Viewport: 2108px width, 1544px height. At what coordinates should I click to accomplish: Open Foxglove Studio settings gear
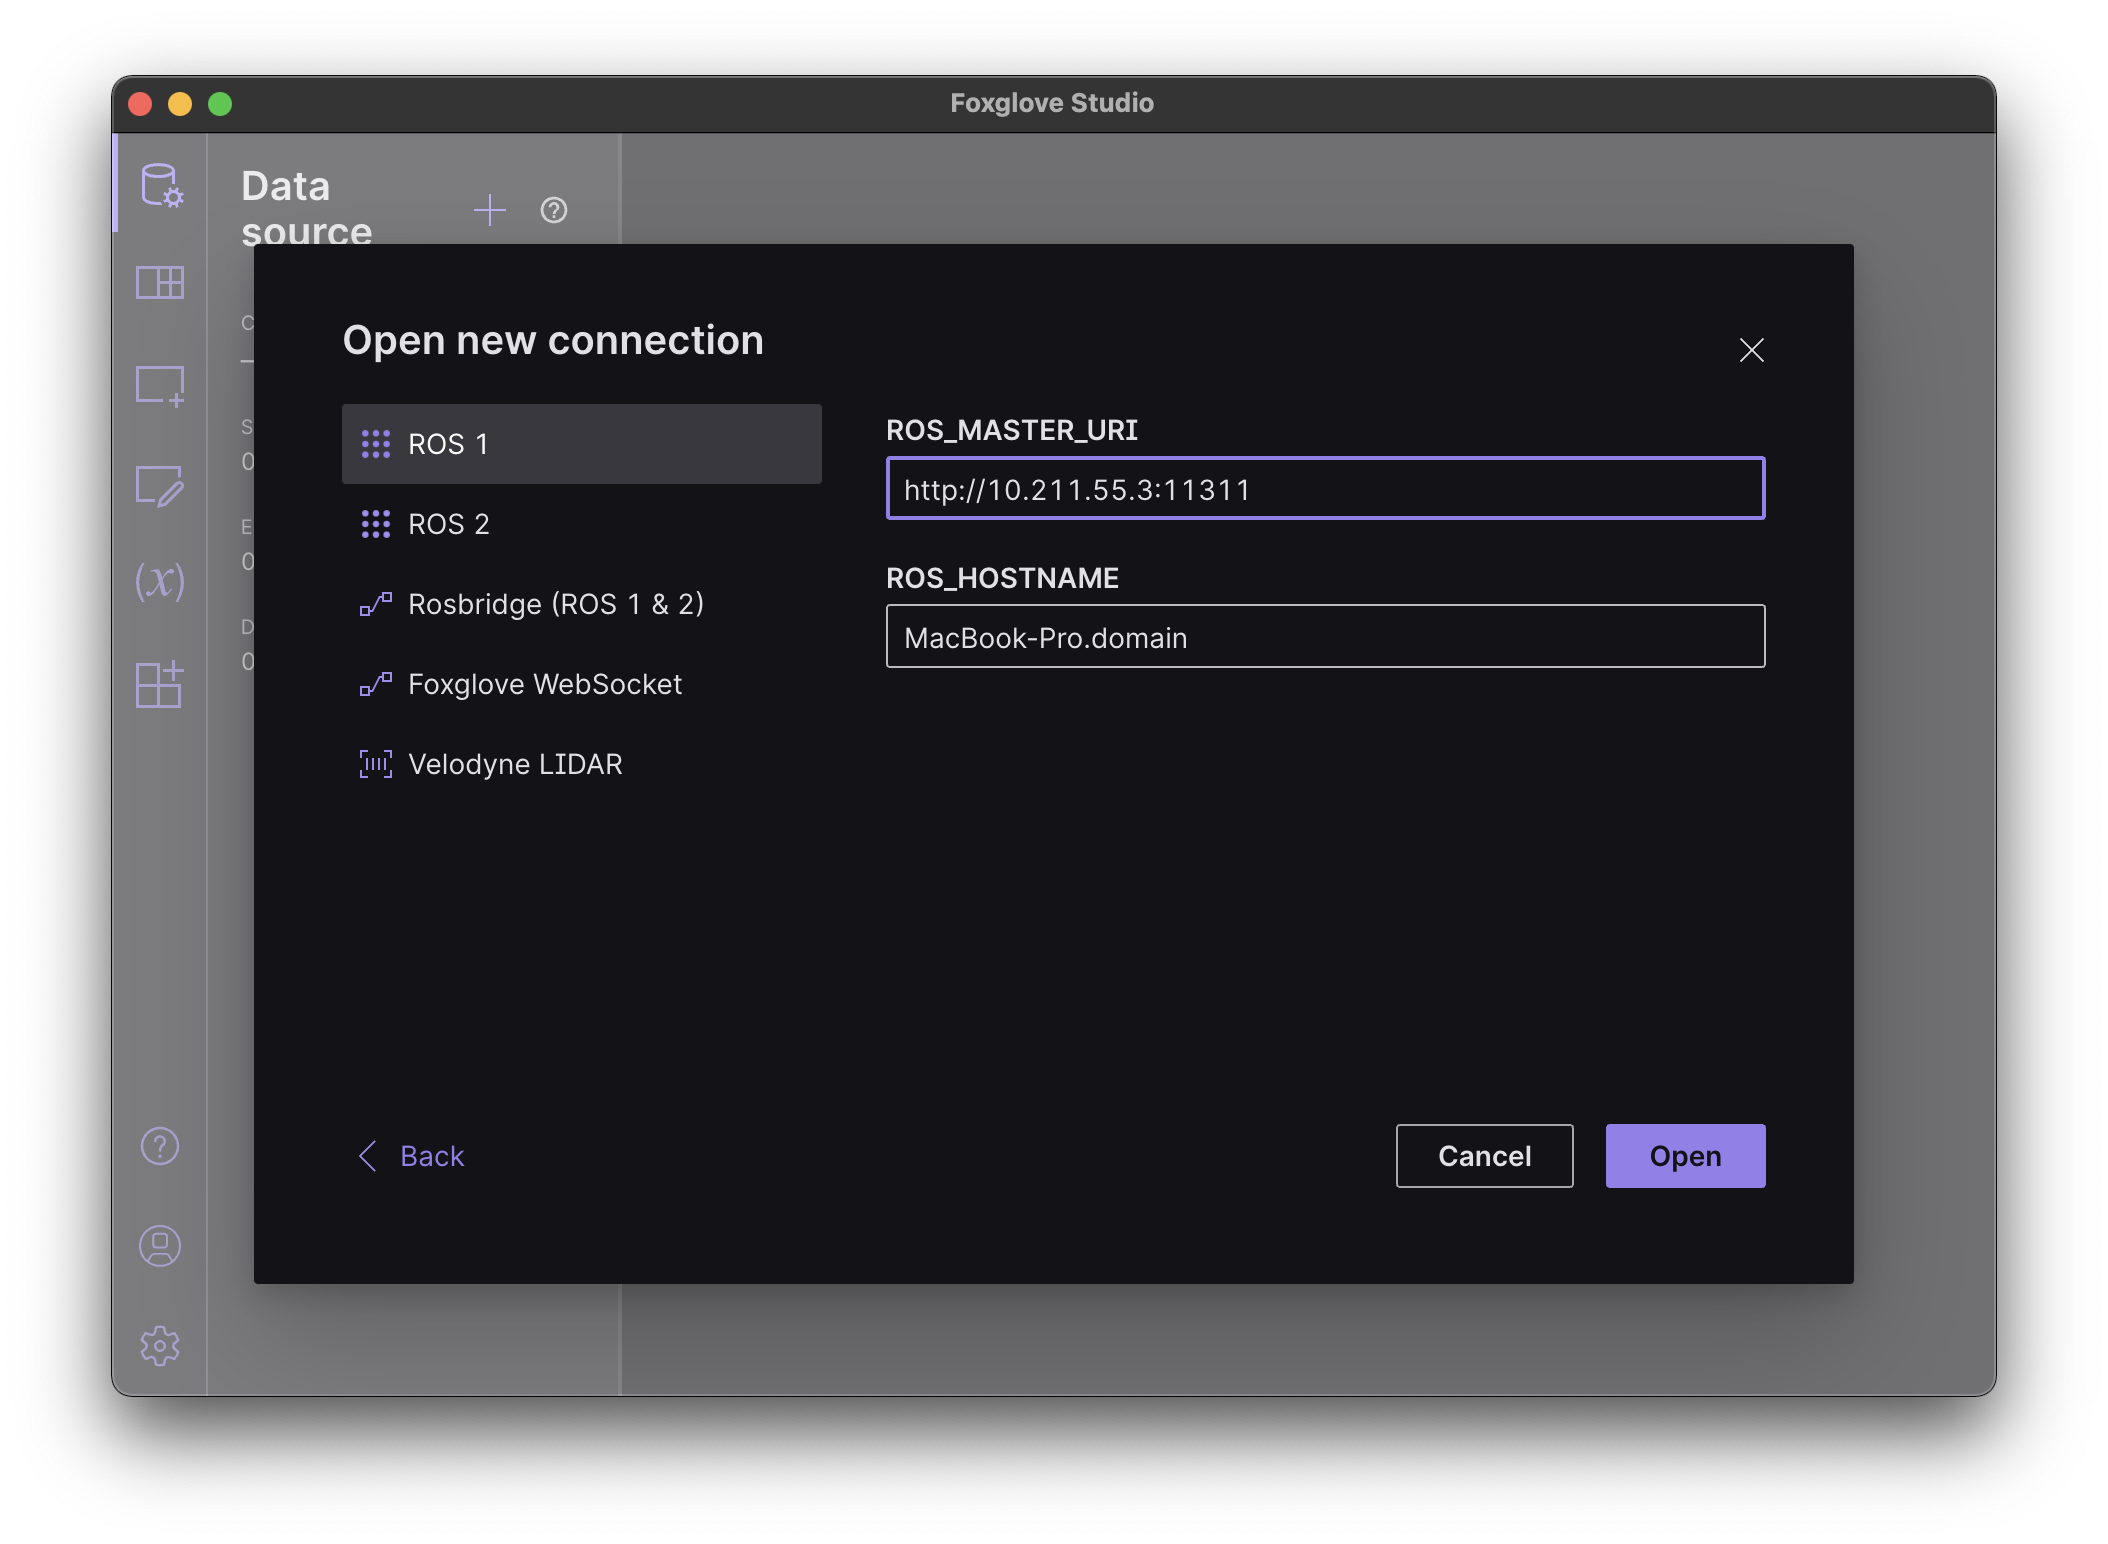point(160,1344)
